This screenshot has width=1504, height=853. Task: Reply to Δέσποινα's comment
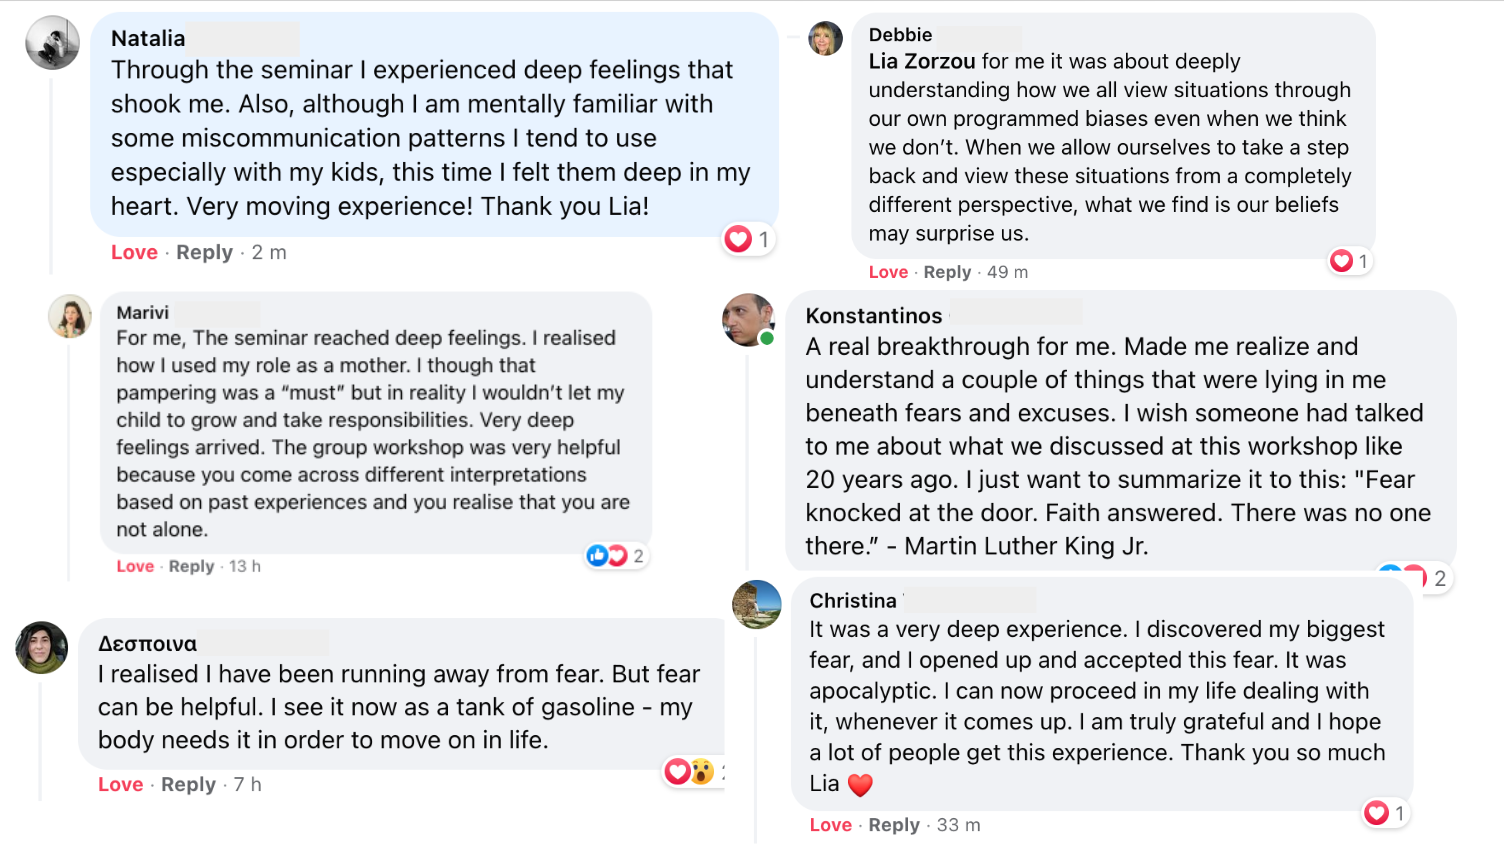(x=188, y=785)
